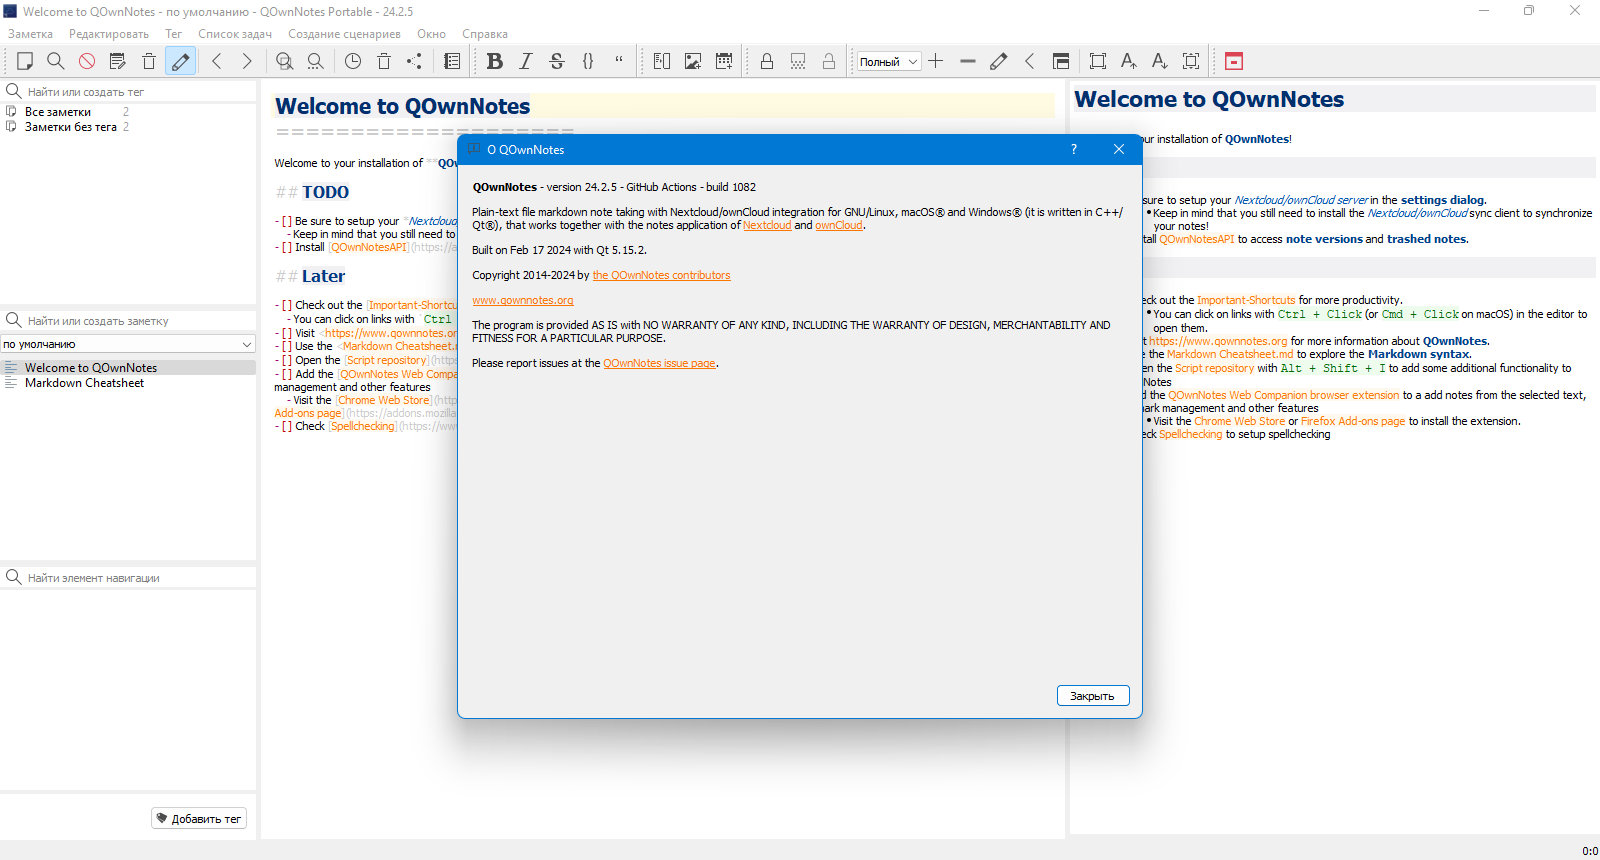
Task: Click the bold formatting icon
Action: pos(494,61)
